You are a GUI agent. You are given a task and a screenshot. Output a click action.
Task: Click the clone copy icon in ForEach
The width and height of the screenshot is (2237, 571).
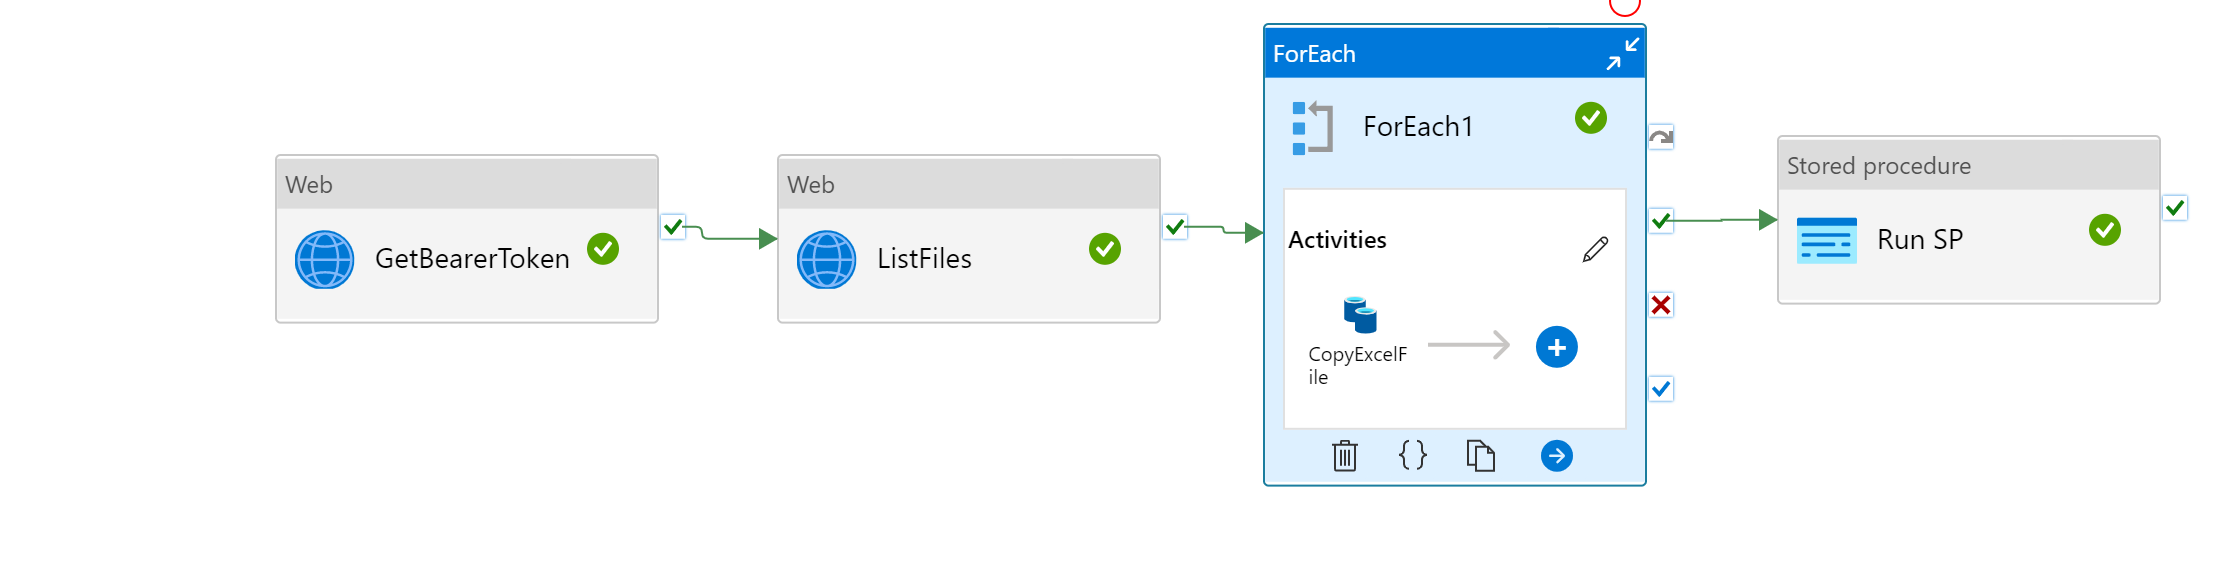pyautogui.click(x=1480, y=456)
